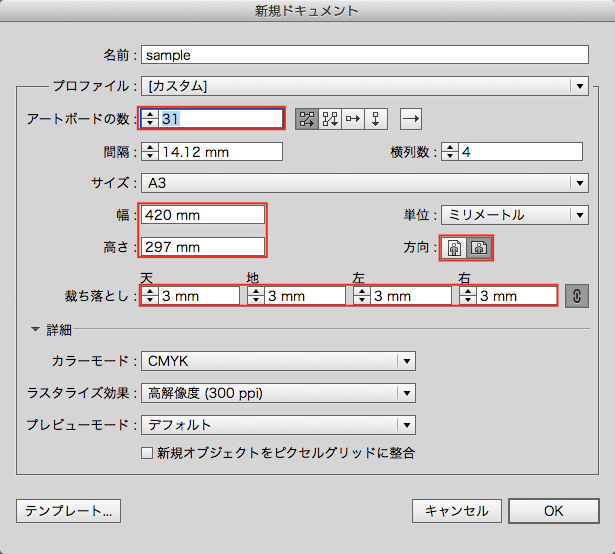Confirm the dialog with OK
This screenshot has width=615, height=554.
(x=553, y=510)
